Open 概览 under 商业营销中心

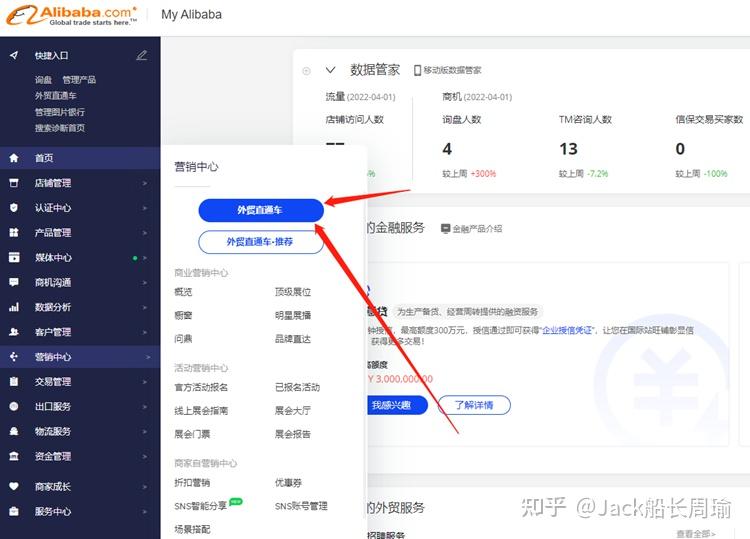[183, 292]
